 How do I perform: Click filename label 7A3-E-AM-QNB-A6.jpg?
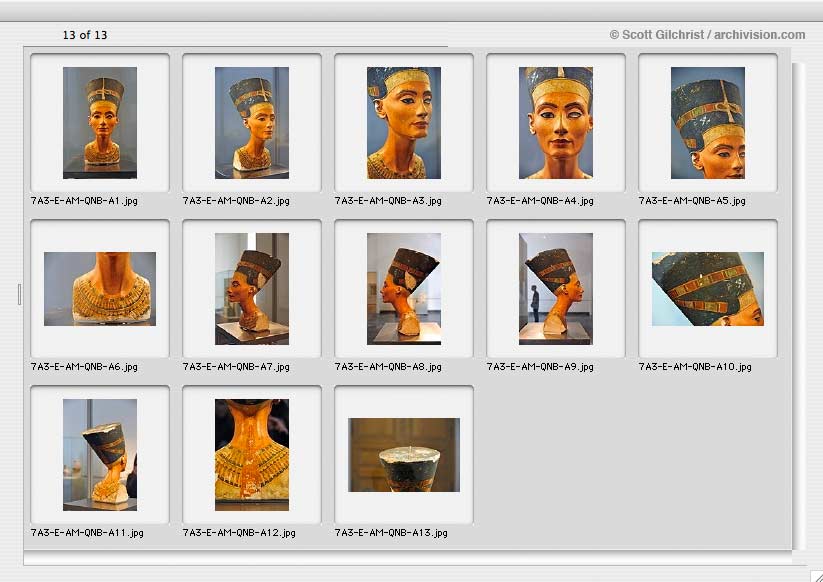(x=84, y=367)
